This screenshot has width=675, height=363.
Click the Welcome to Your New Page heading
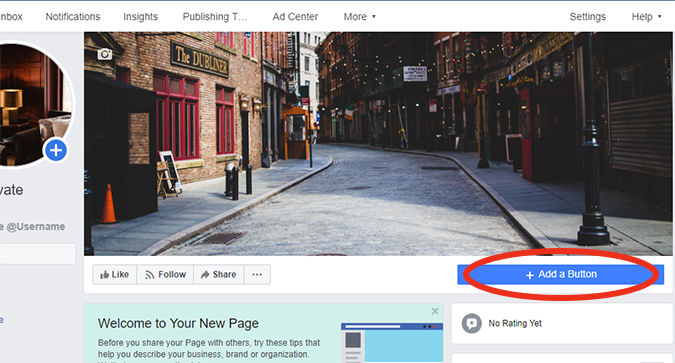point(178,323)
